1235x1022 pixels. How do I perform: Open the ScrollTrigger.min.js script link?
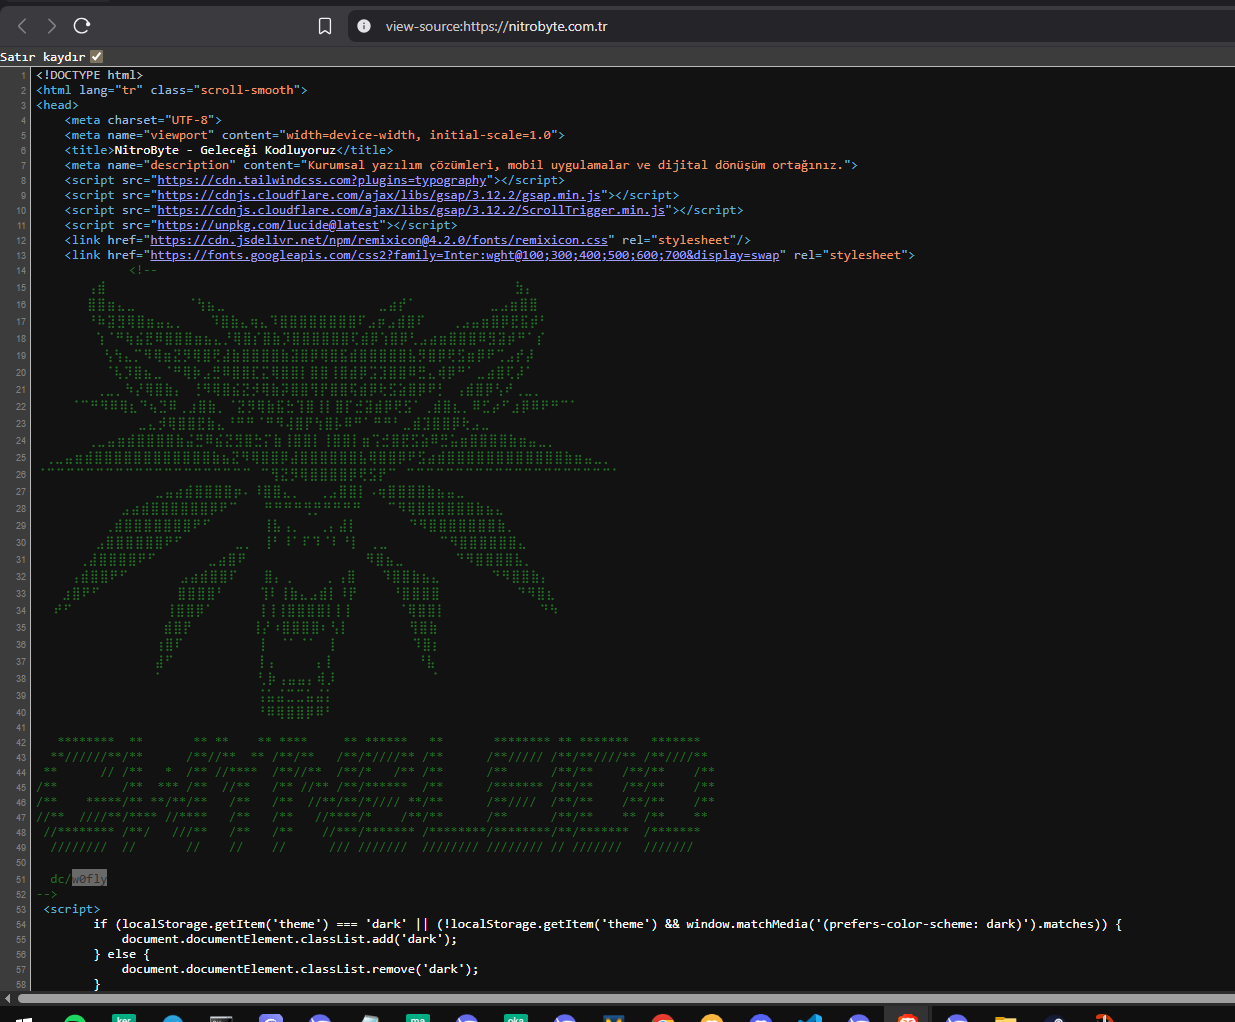[x=411, y=210]
